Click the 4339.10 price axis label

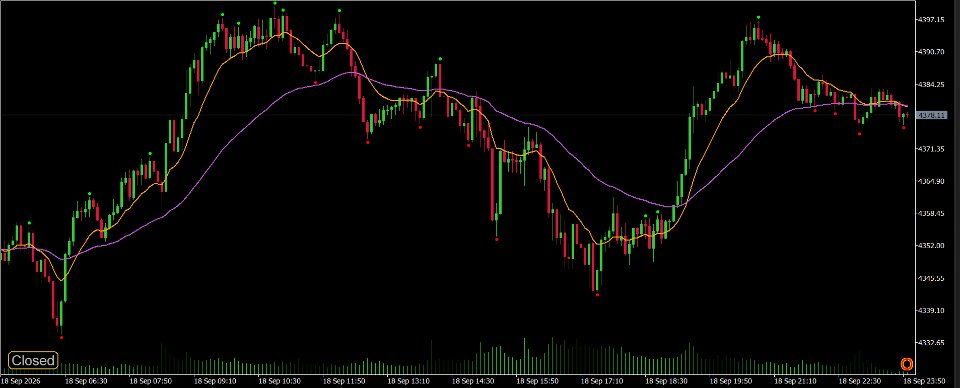point(931,310)
